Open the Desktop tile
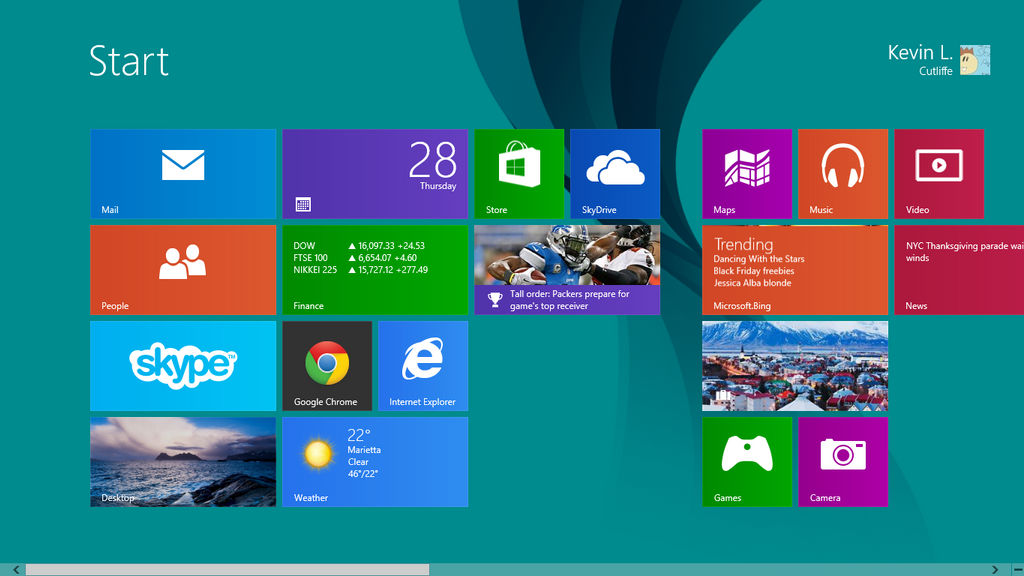This screenshot has width=1024, height=576. pyautogui.click(x=183, y=462)
